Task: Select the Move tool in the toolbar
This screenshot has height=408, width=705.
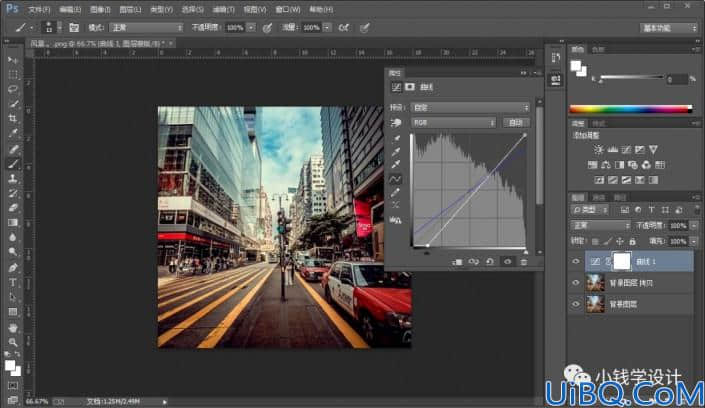Action: [13, 60]
